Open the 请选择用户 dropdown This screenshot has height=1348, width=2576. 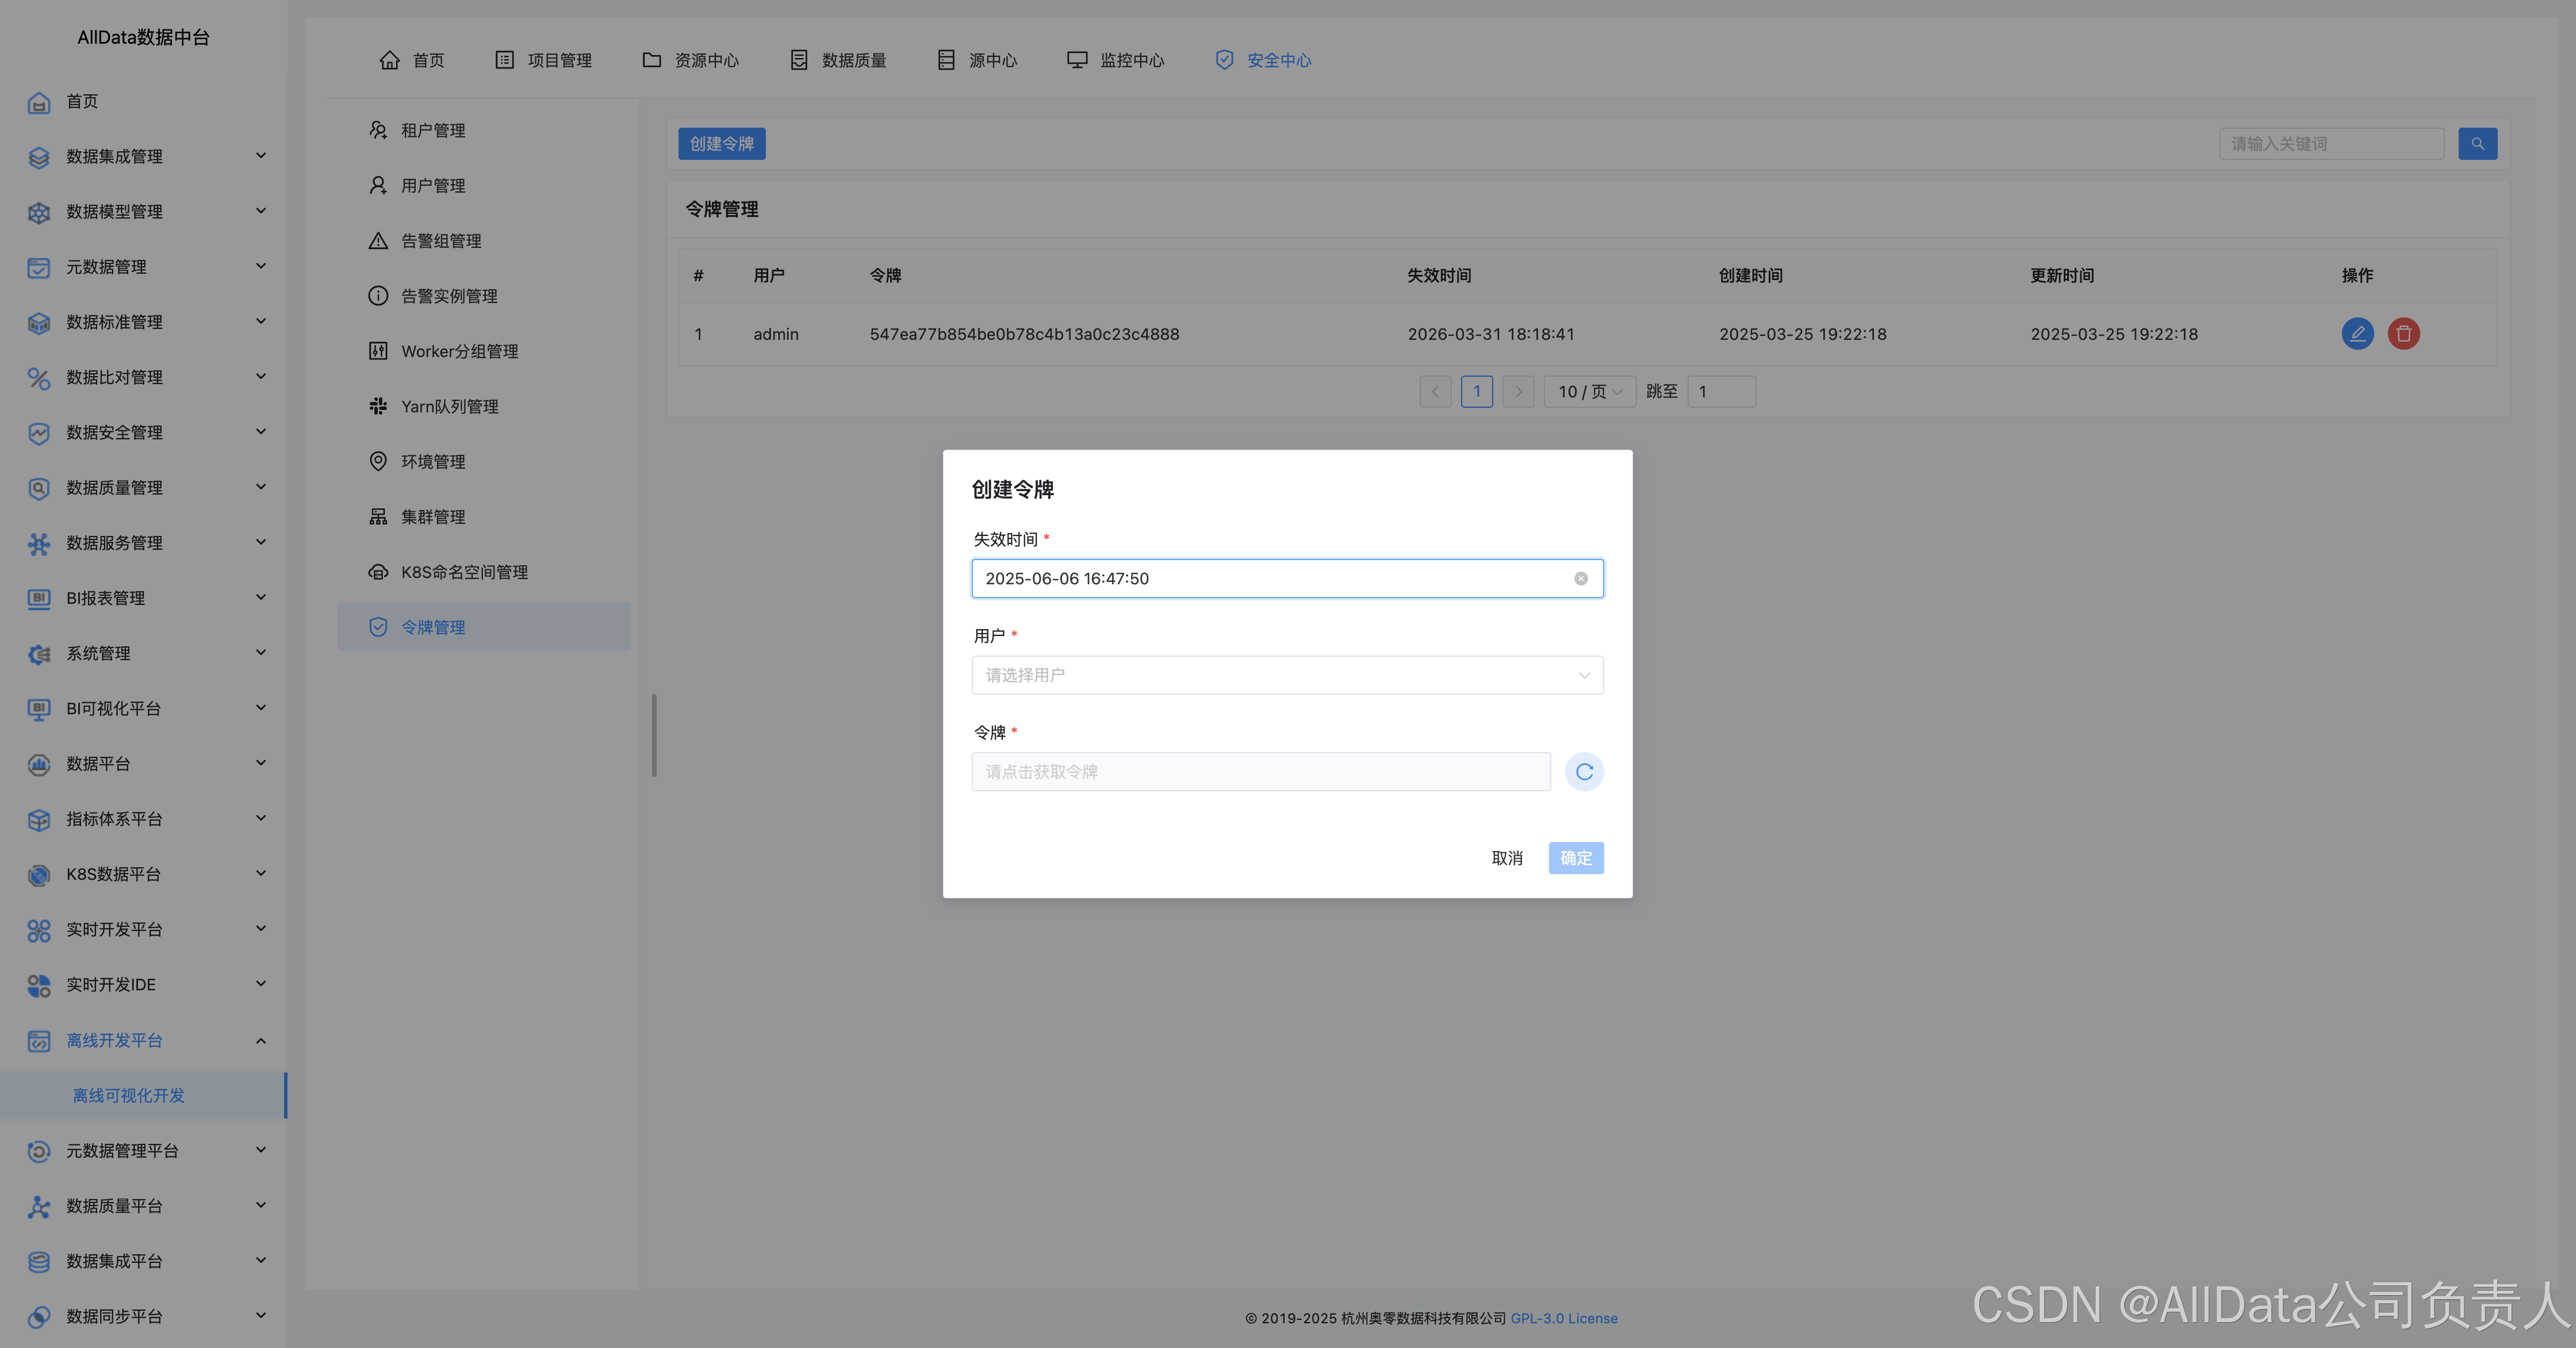click(x=1287, y=675)
